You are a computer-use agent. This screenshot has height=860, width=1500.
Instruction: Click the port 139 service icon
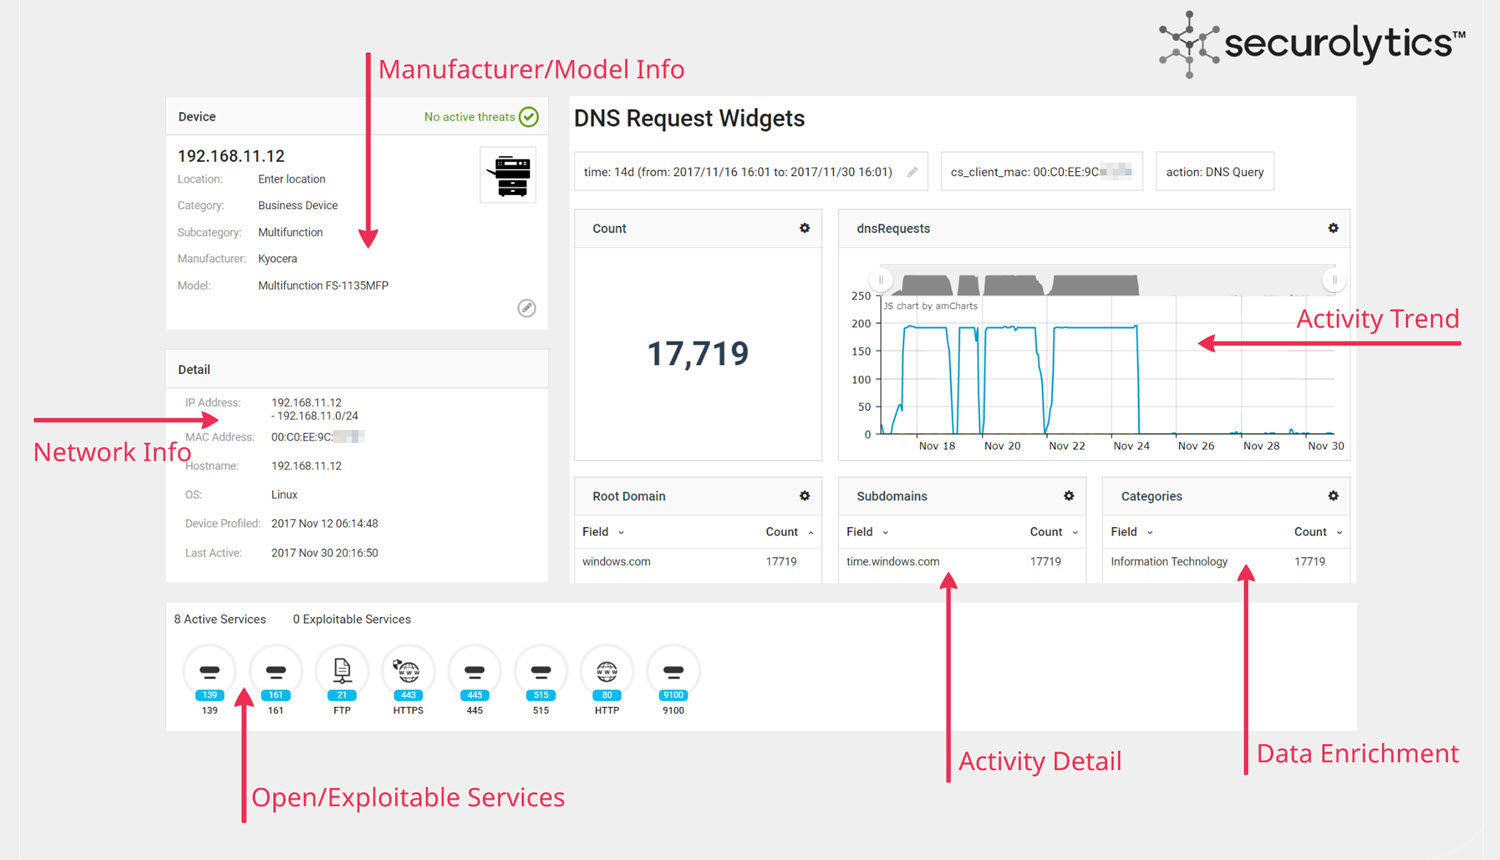point(209,673)
